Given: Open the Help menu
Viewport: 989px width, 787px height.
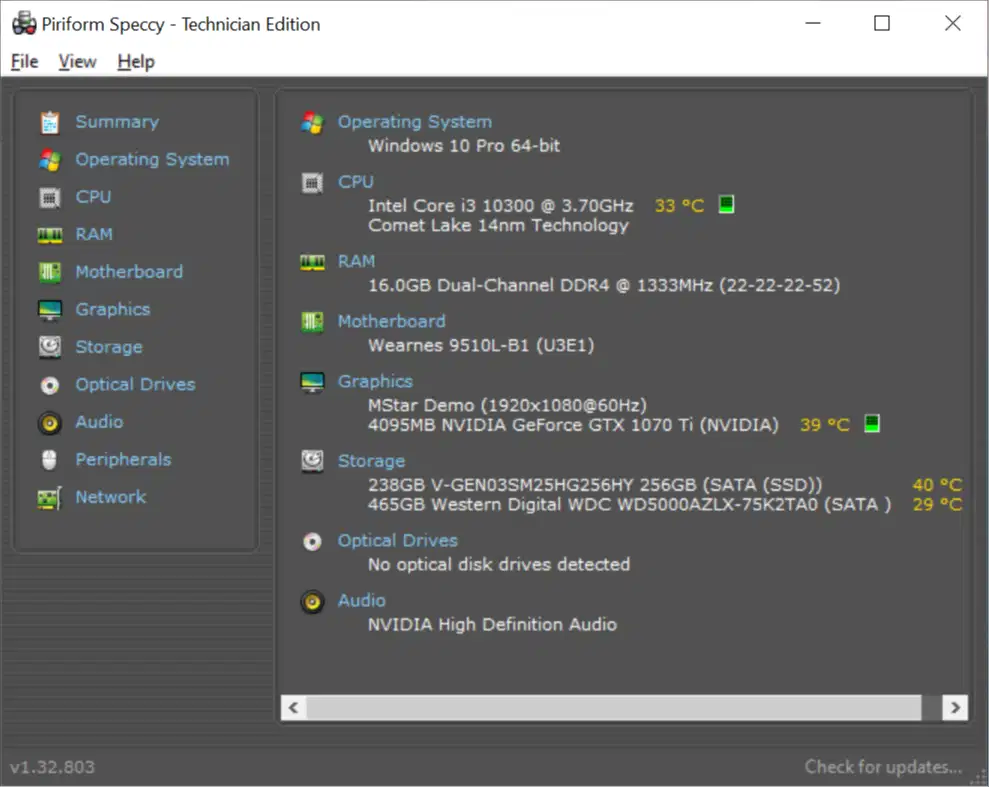Looking at the screenshot, I should [x=135, y=61].
